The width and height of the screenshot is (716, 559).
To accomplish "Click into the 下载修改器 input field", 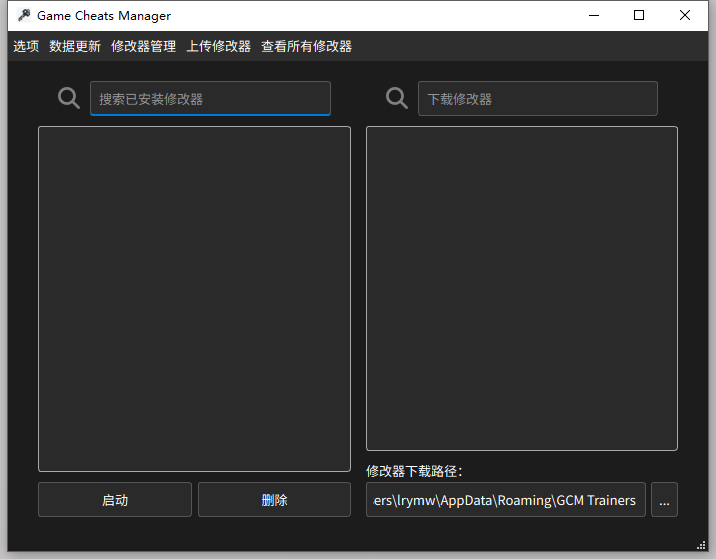I will pos(537,98).
